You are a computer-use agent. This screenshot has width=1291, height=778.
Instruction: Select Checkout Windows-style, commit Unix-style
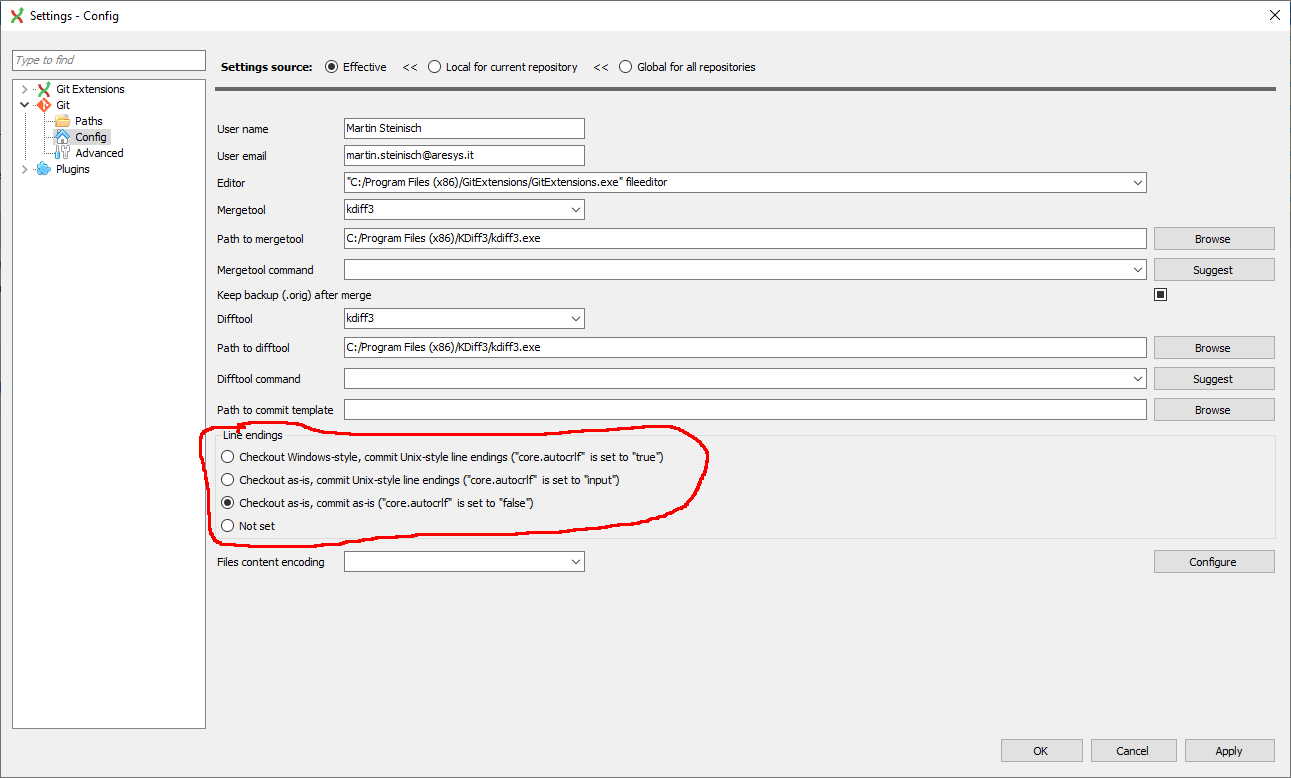228,456
